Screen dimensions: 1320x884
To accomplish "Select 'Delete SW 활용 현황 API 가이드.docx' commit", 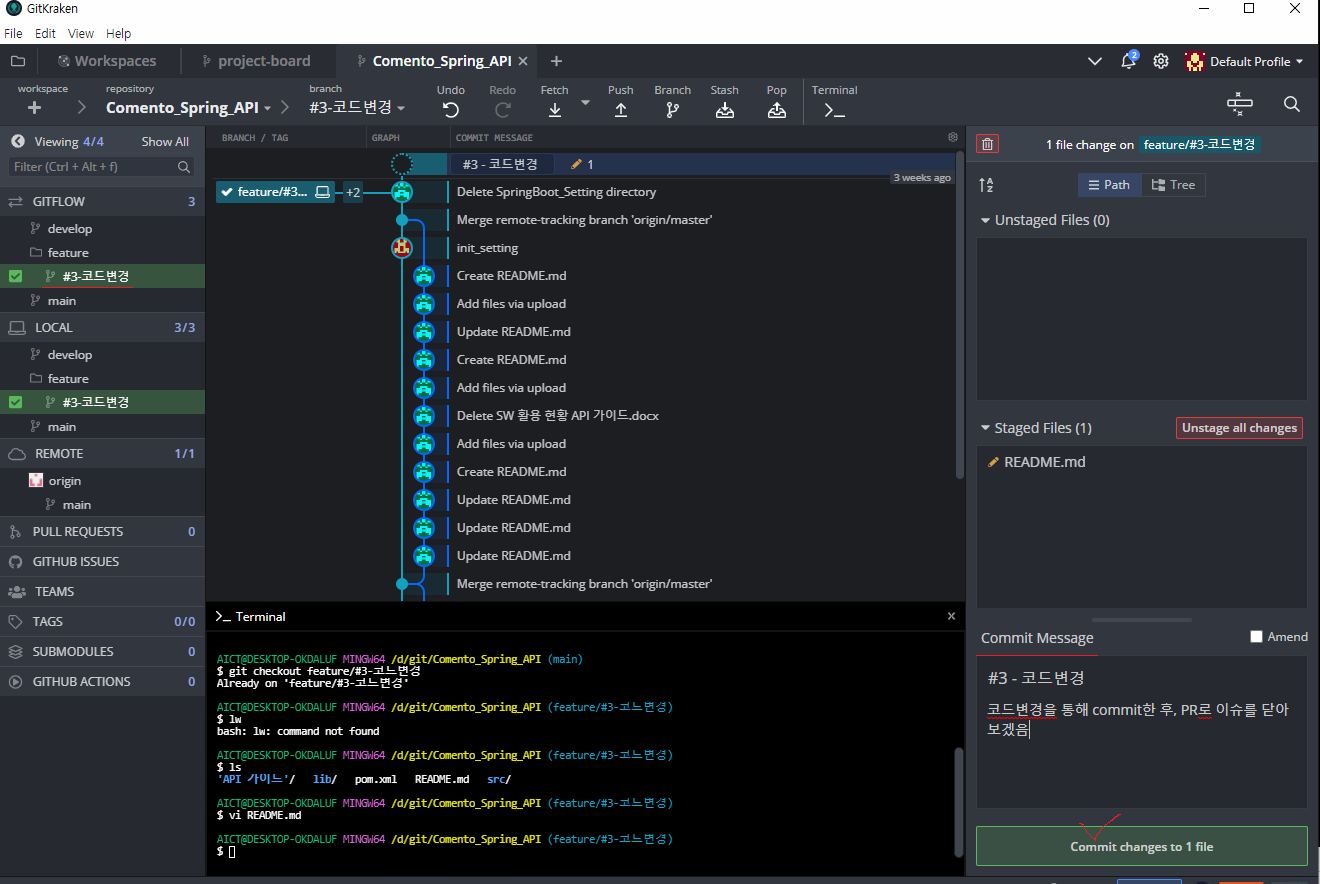I will (x=557, y=416).
